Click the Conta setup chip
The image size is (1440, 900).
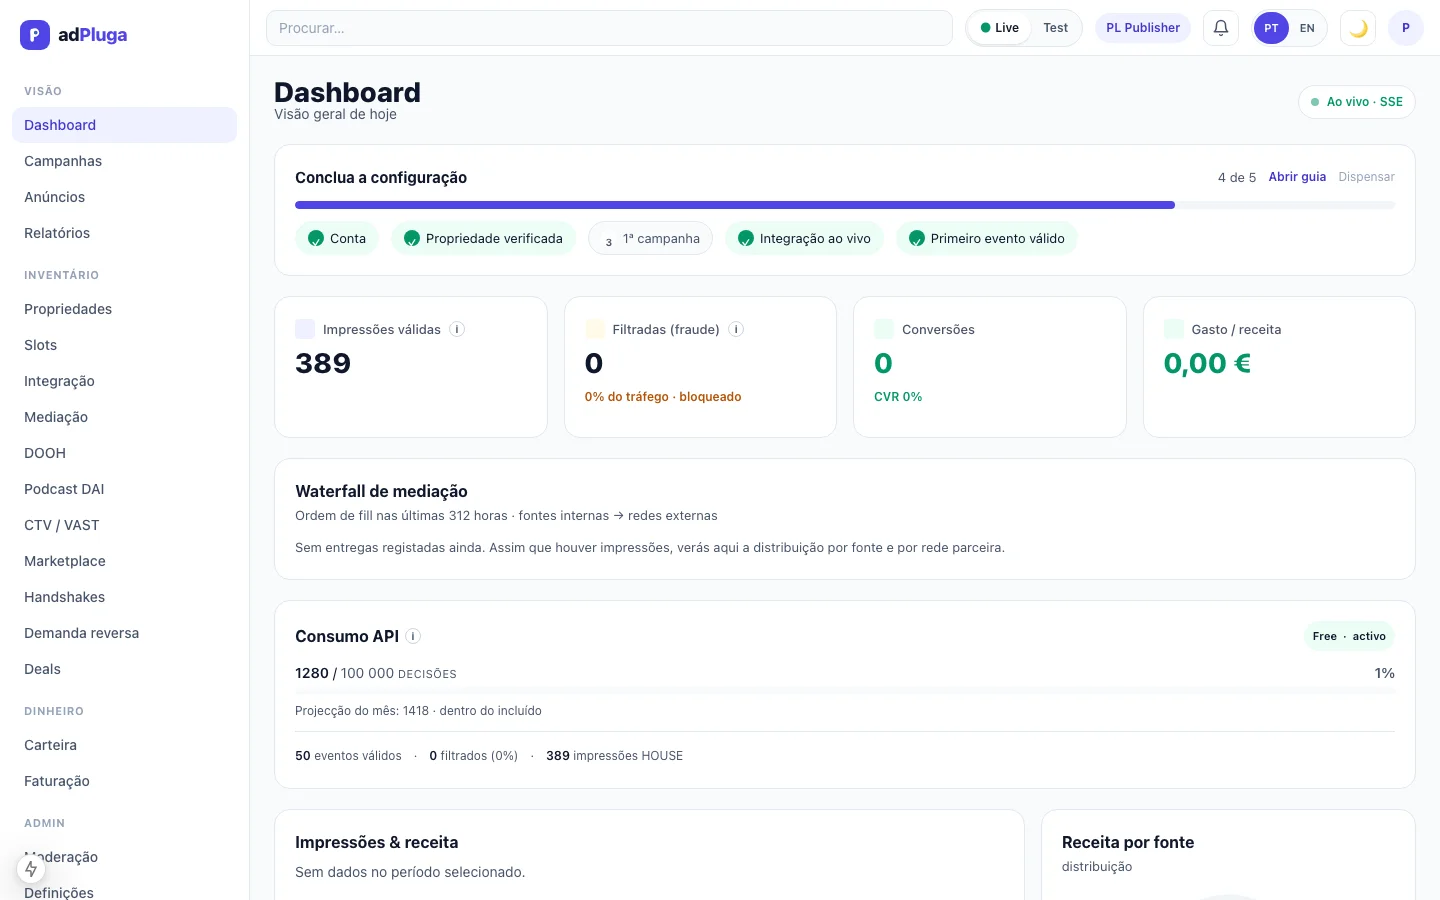pyautogui.click(x=337, y=238)
